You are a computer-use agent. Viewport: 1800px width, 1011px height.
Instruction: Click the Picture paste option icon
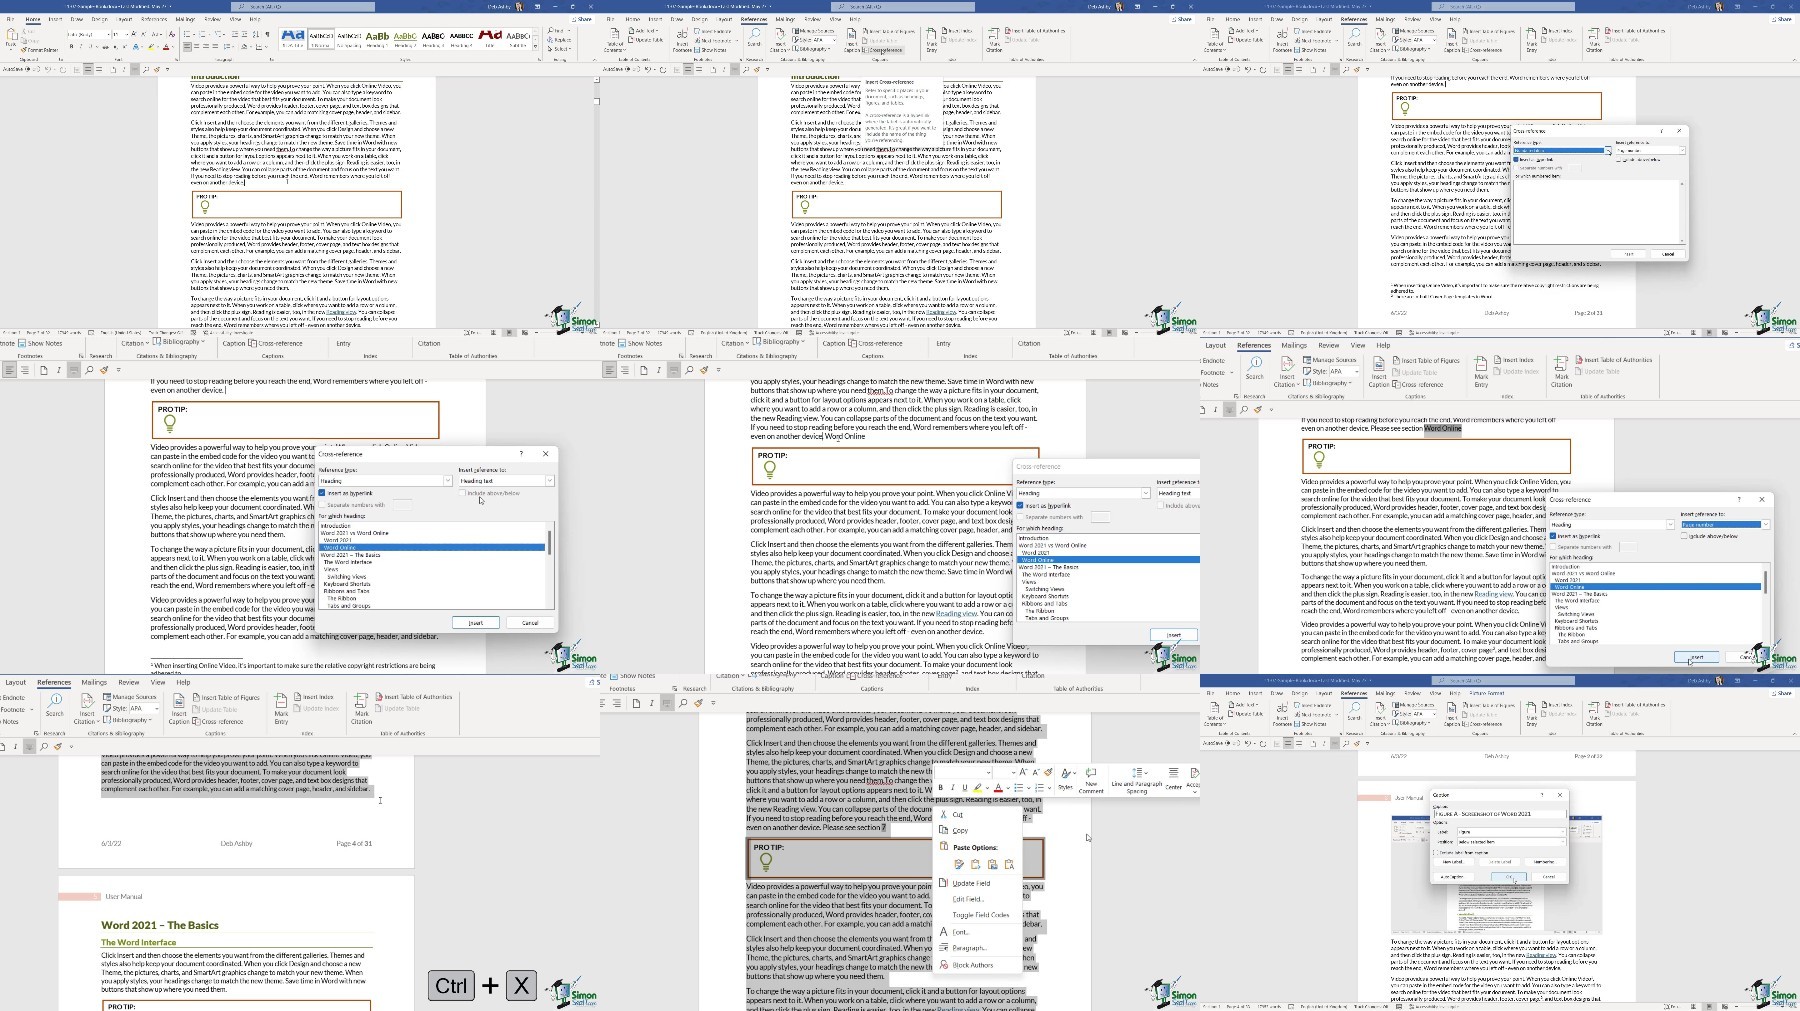pyautogui.click(x=992, y=864)
